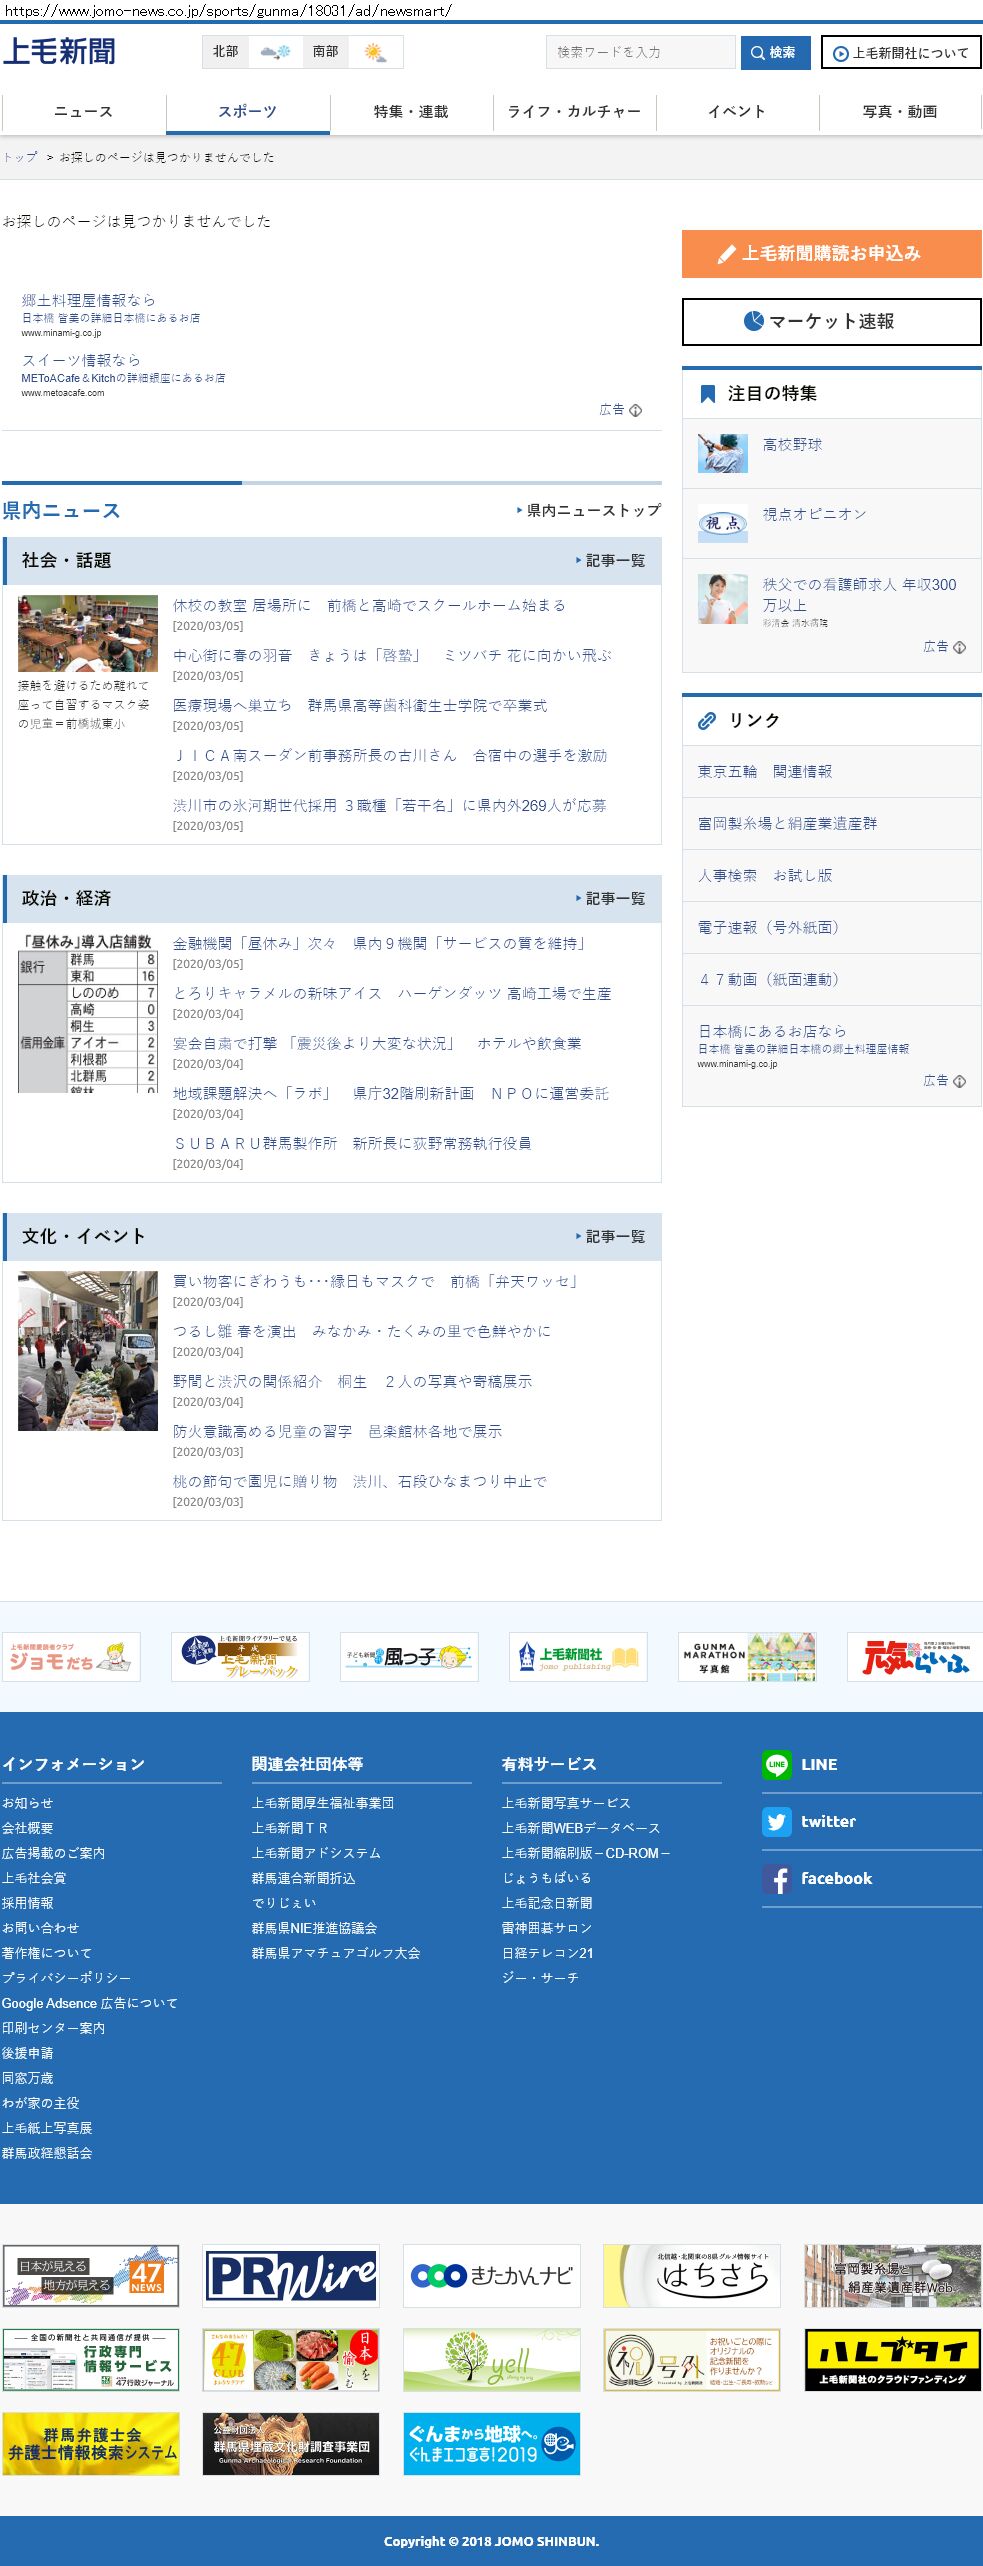
Task: Select the 特集・連載 navigation tab
Action: (411, 112)
